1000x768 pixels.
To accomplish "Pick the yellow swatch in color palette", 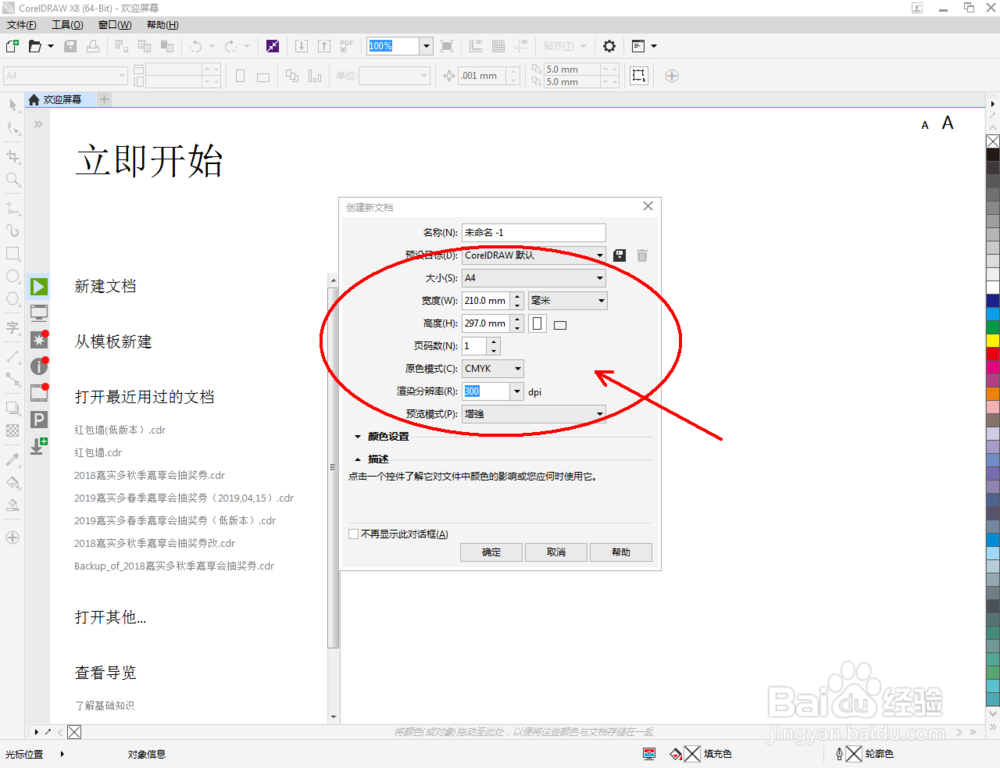I will [993, 340].
